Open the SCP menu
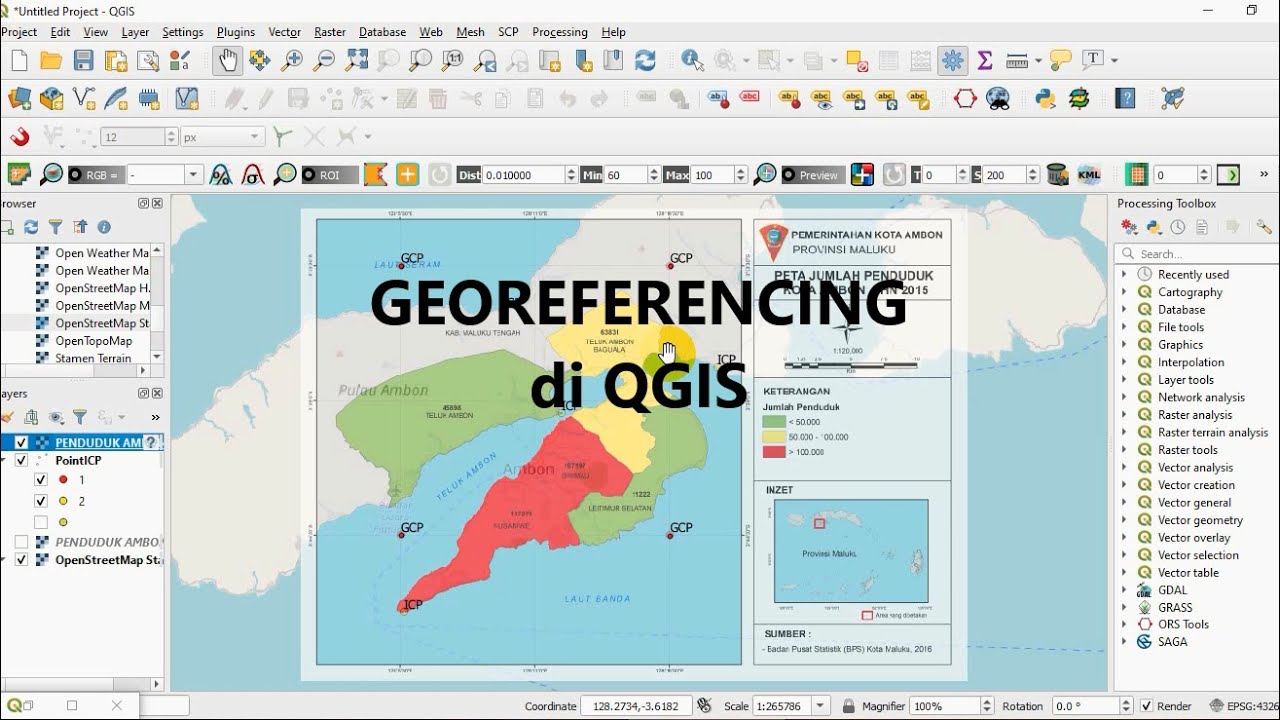The width and height of the screenshot is (1280, 720). (x=508, y=32)
